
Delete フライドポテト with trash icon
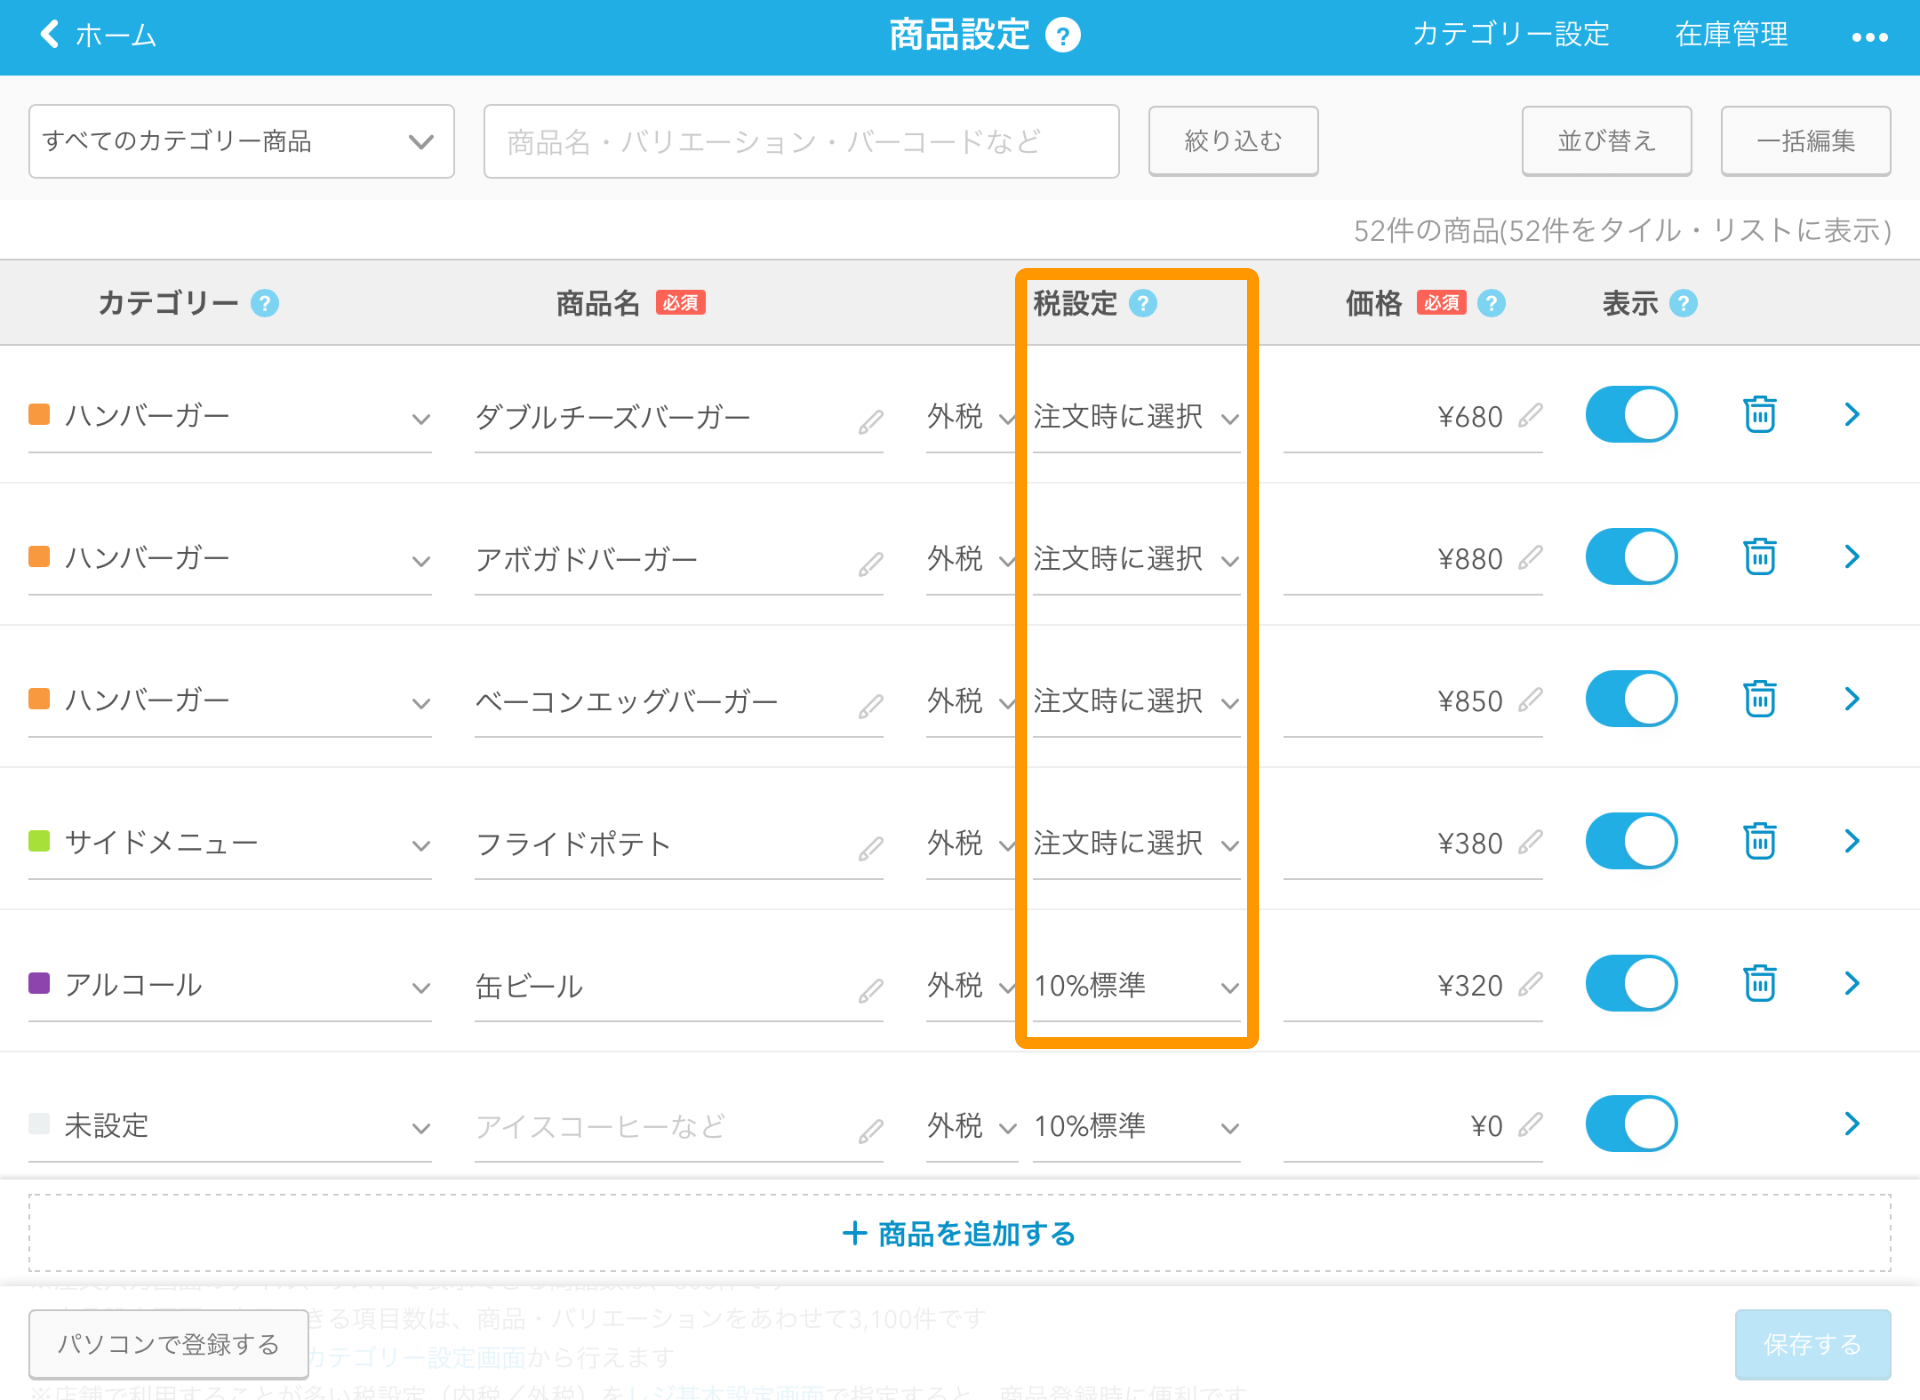1760,840
